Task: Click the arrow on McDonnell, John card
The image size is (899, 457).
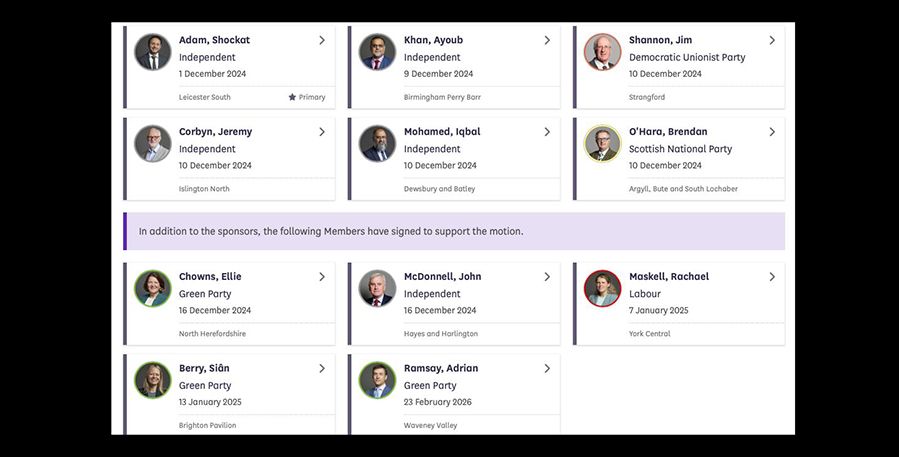Action: [547, 277]
